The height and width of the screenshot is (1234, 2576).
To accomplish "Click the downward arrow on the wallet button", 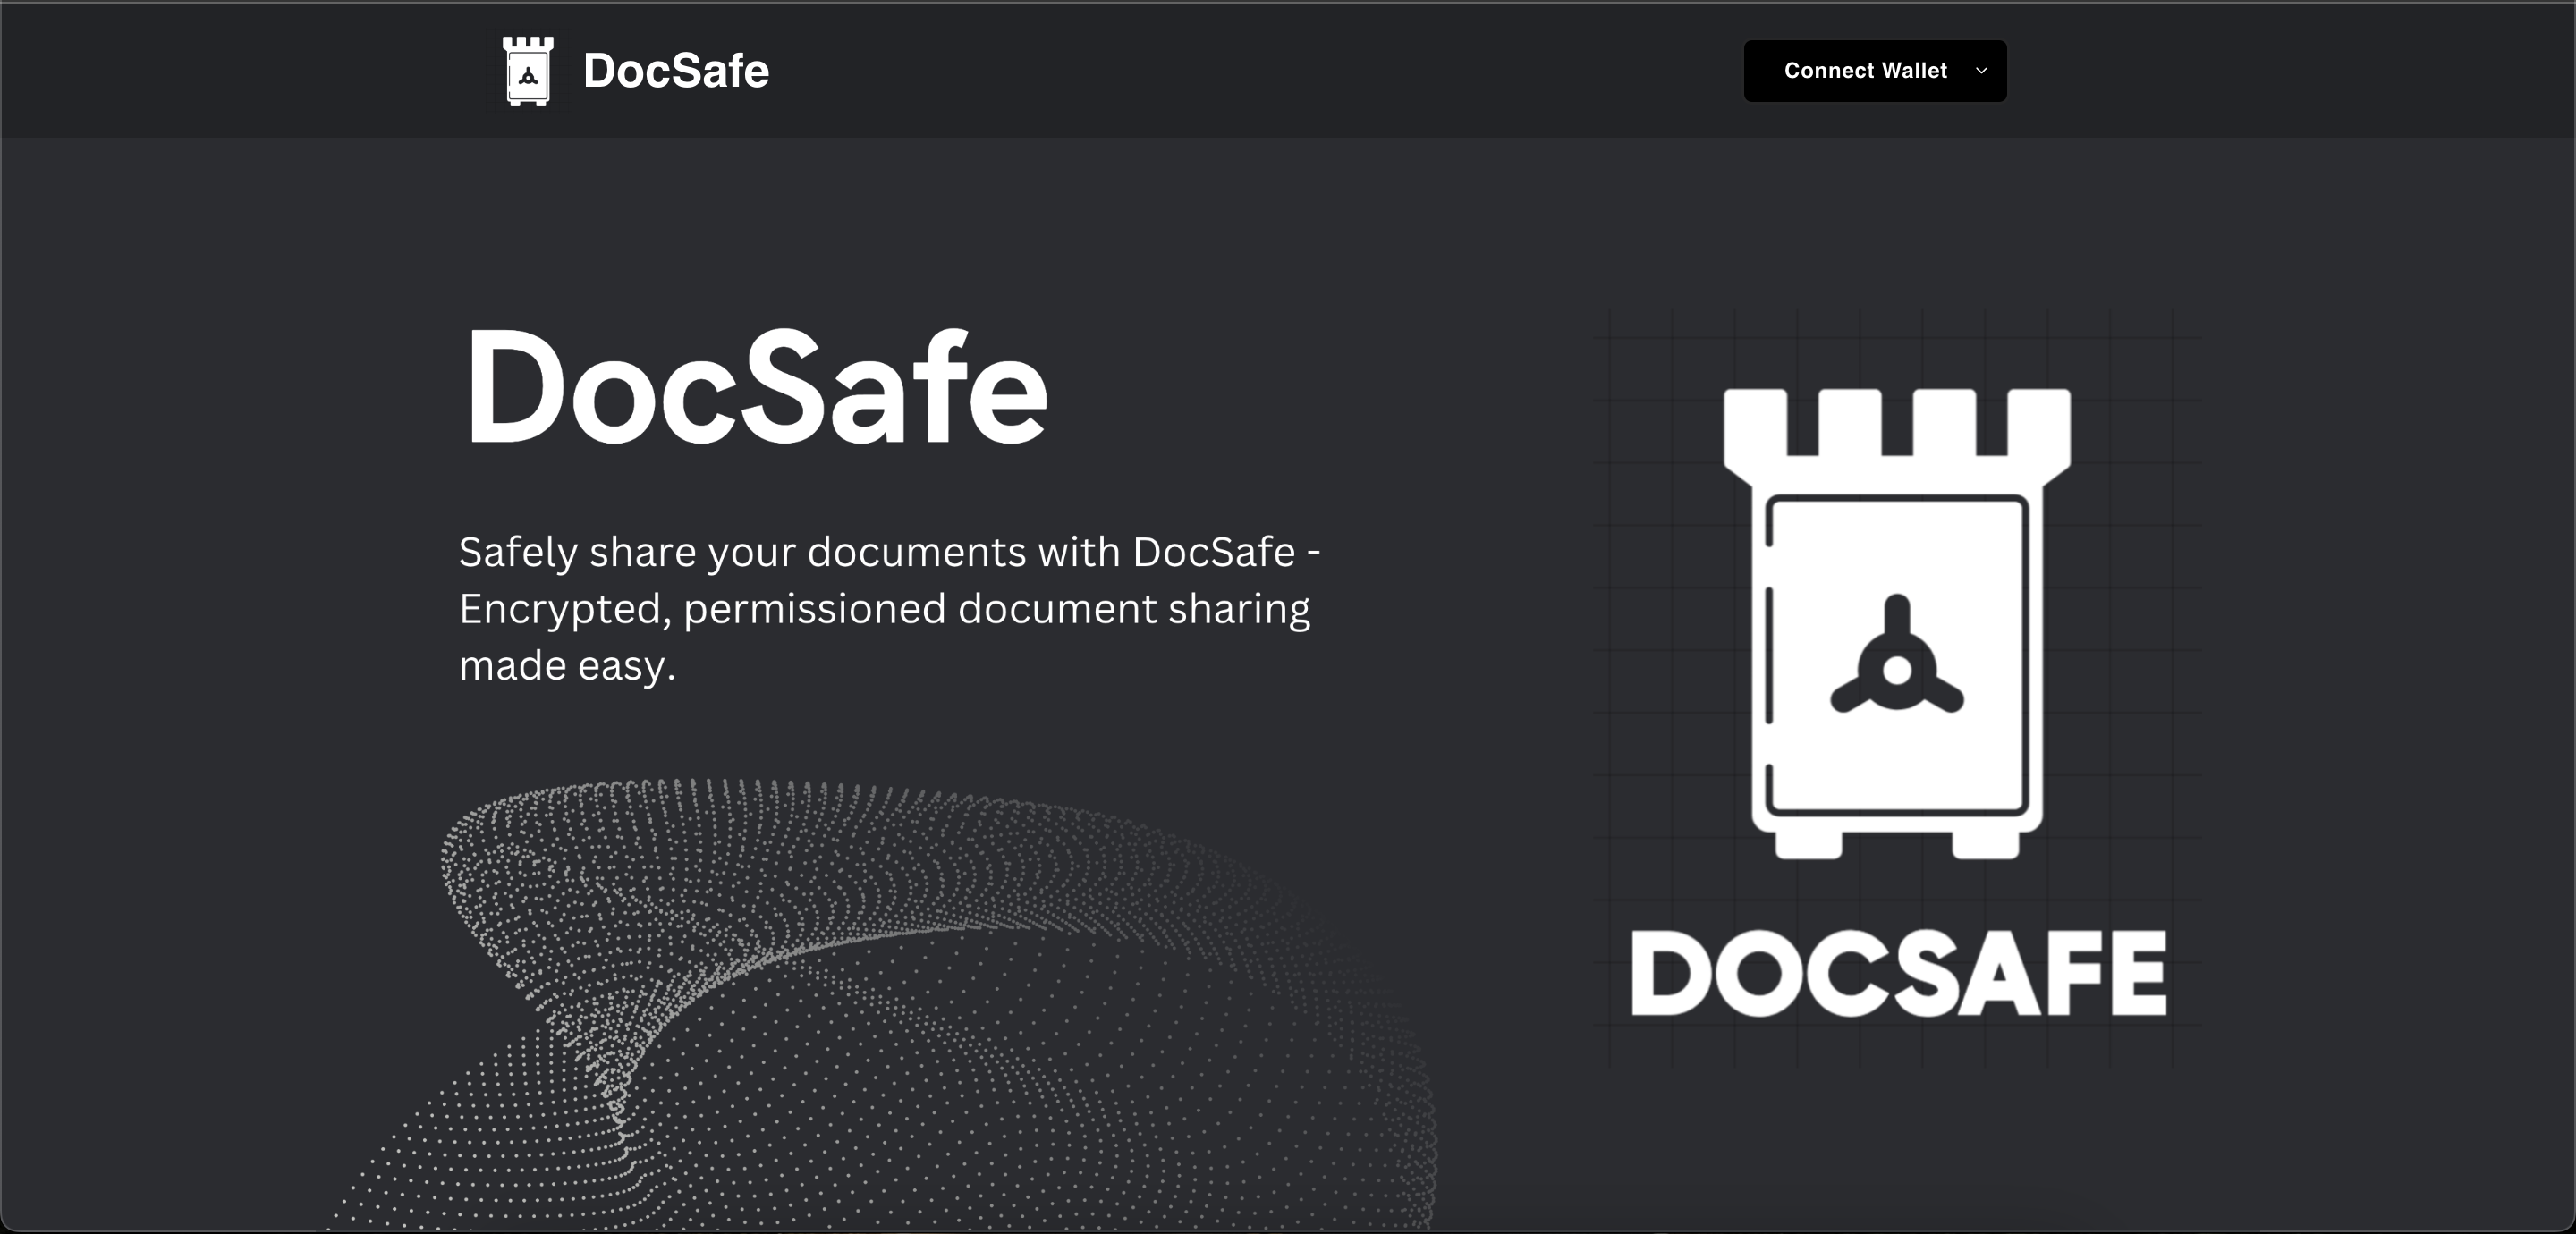I will [x=1981, y=70].
